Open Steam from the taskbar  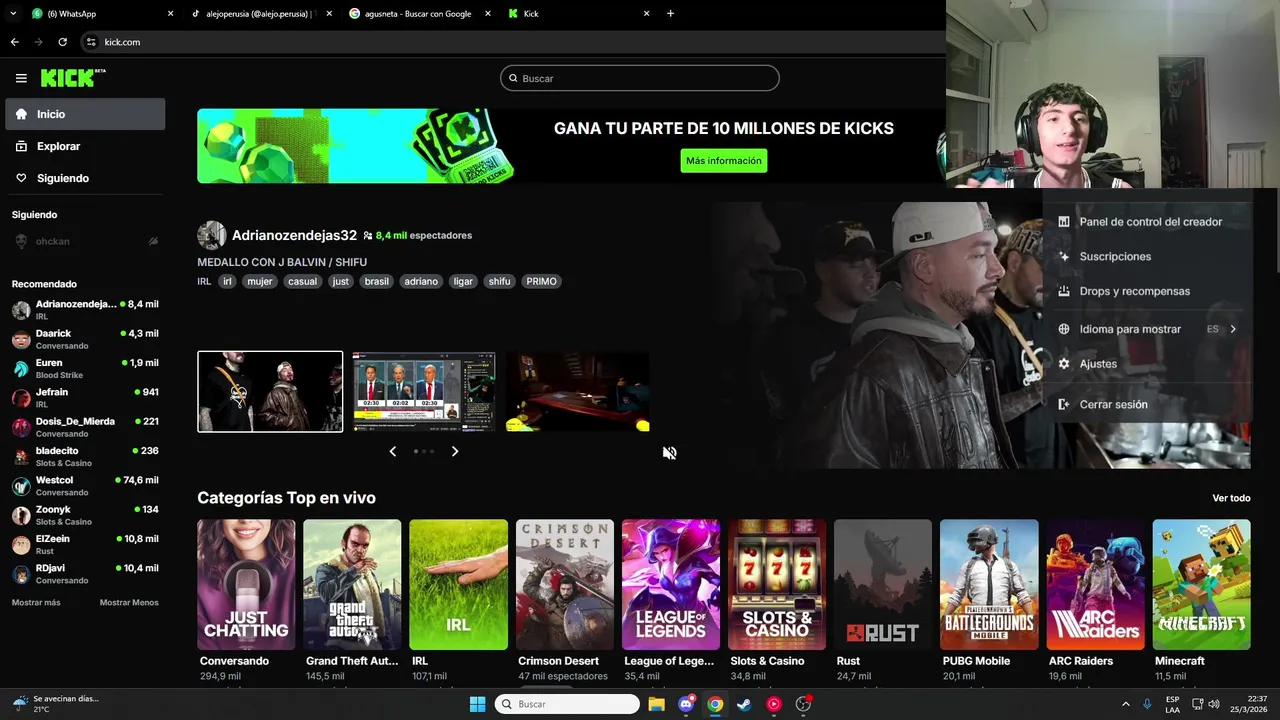(744, 704)
